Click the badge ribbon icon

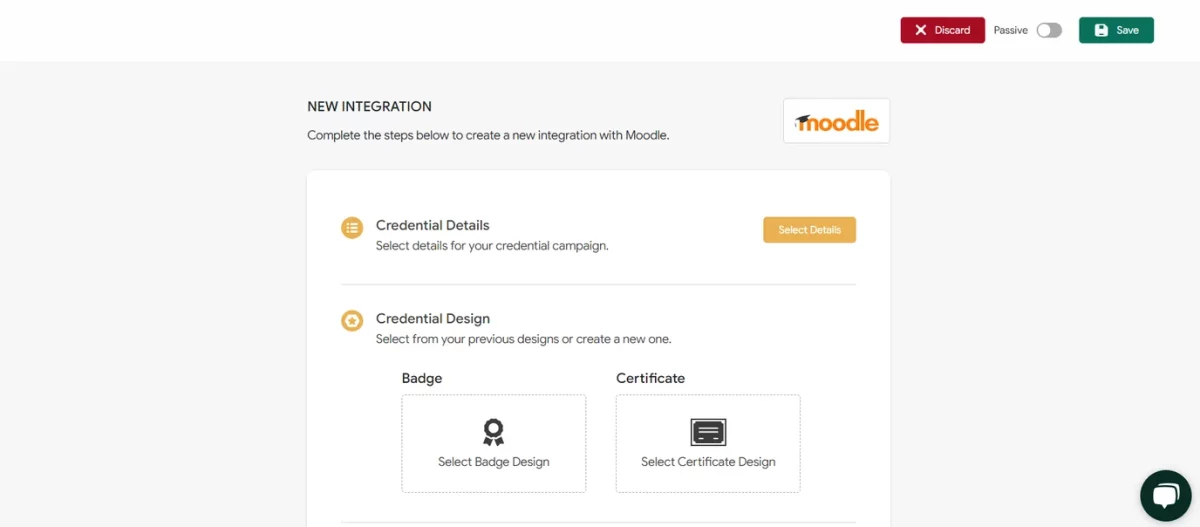(494, 432)
